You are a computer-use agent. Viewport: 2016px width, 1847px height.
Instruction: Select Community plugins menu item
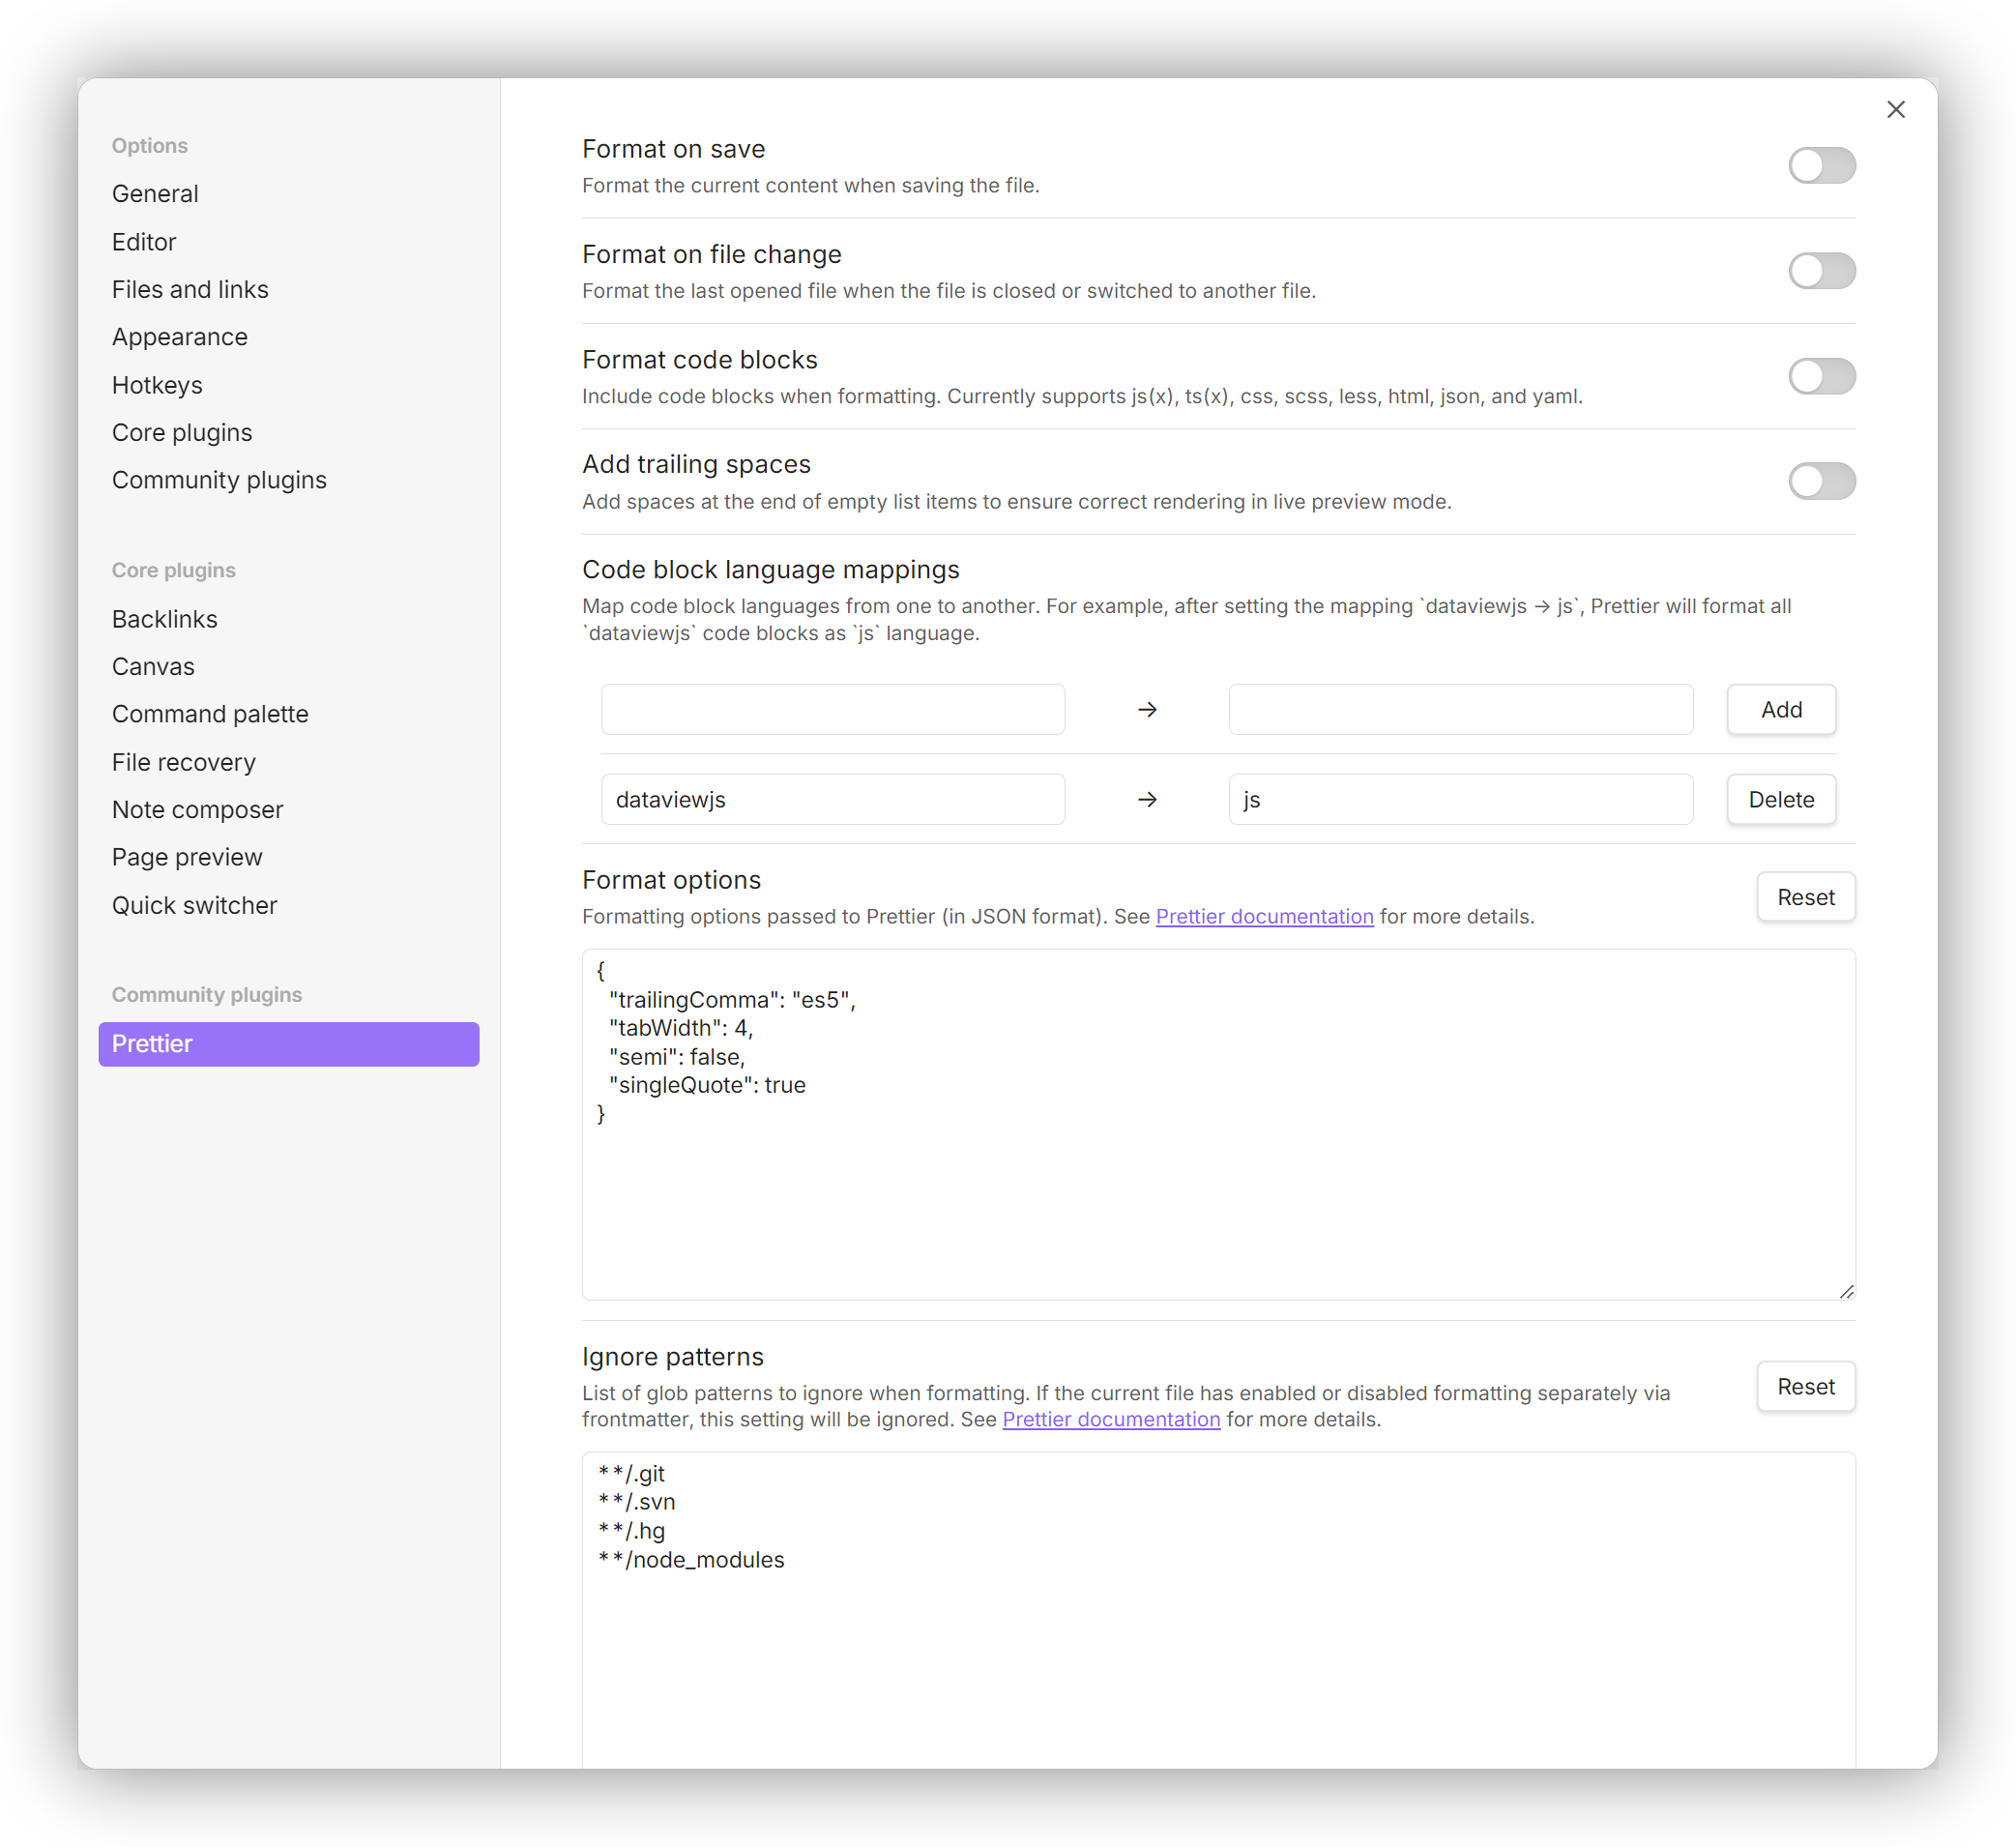click(x=219, y=478)
